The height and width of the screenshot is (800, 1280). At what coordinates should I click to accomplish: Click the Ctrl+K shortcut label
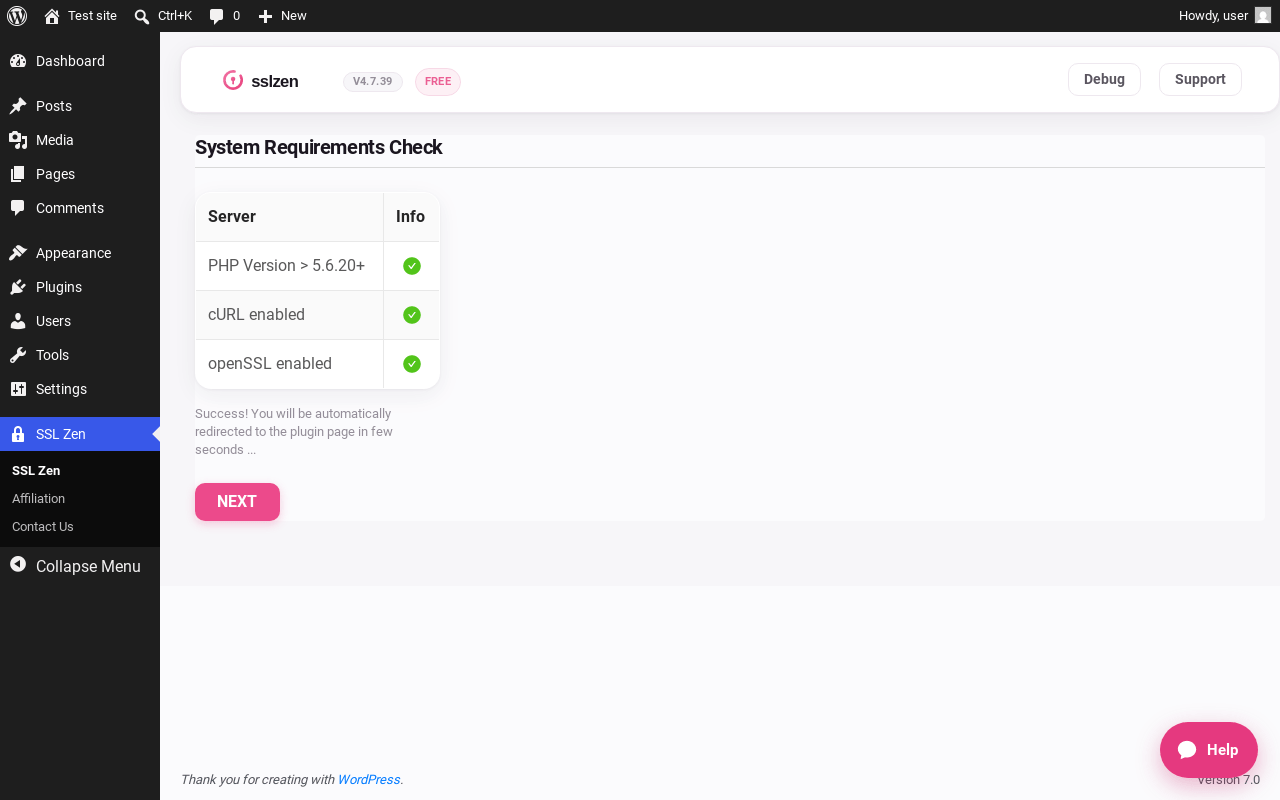175,16
